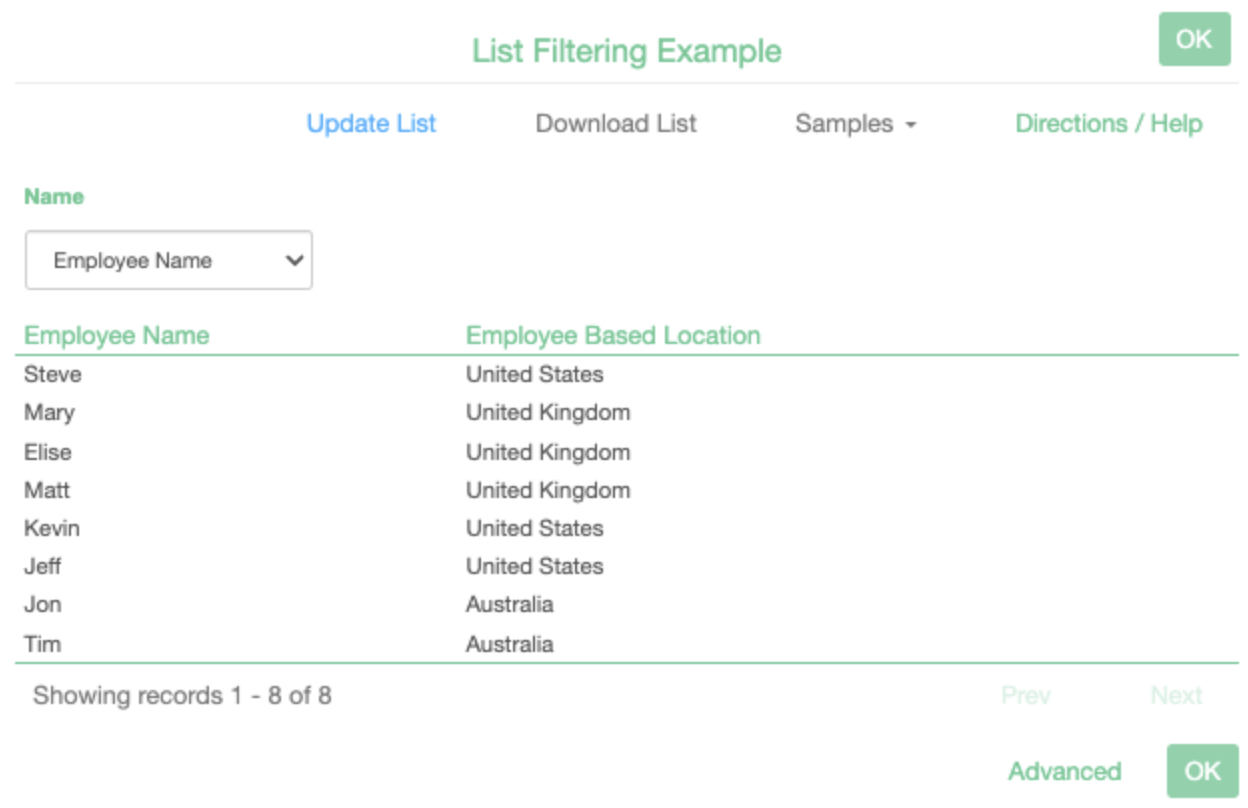Go to previous page with Prev
The width and height of the screenshot is (1248, 808).
coord(1026,695)
